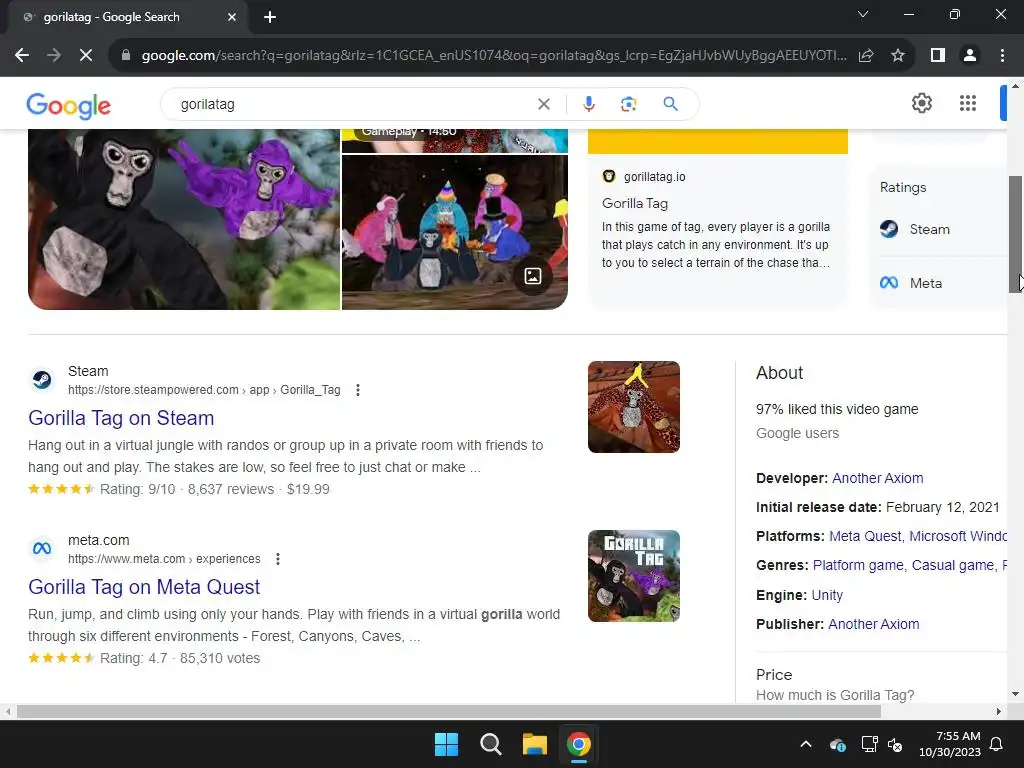Open more options for Steam result
Screen dimensions: 1024x768
point(358,390)
